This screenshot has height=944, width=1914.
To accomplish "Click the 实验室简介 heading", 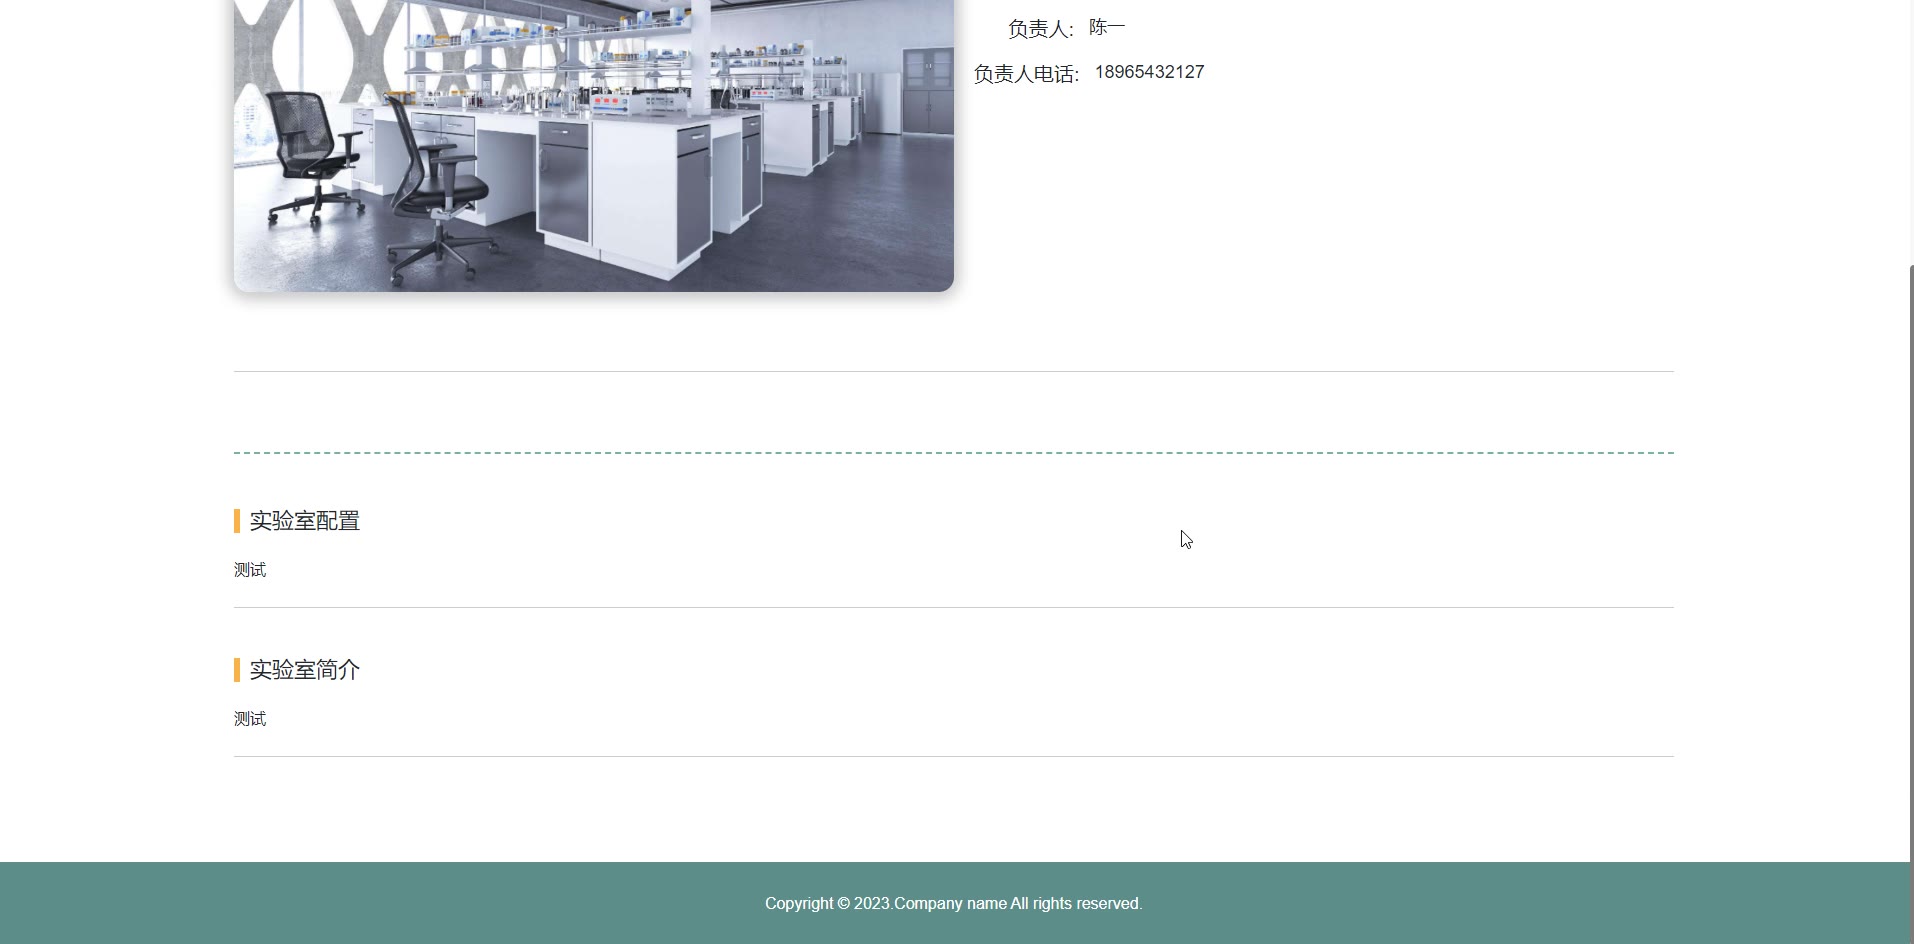I will (x=304, y=670).
